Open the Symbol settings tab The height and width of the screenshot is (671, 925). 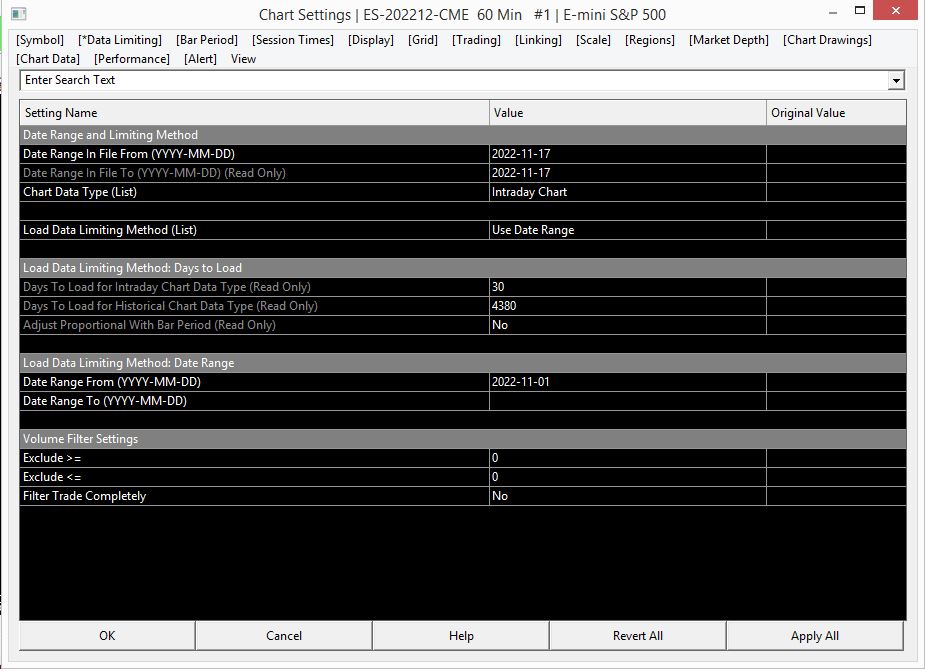[40, 40]
